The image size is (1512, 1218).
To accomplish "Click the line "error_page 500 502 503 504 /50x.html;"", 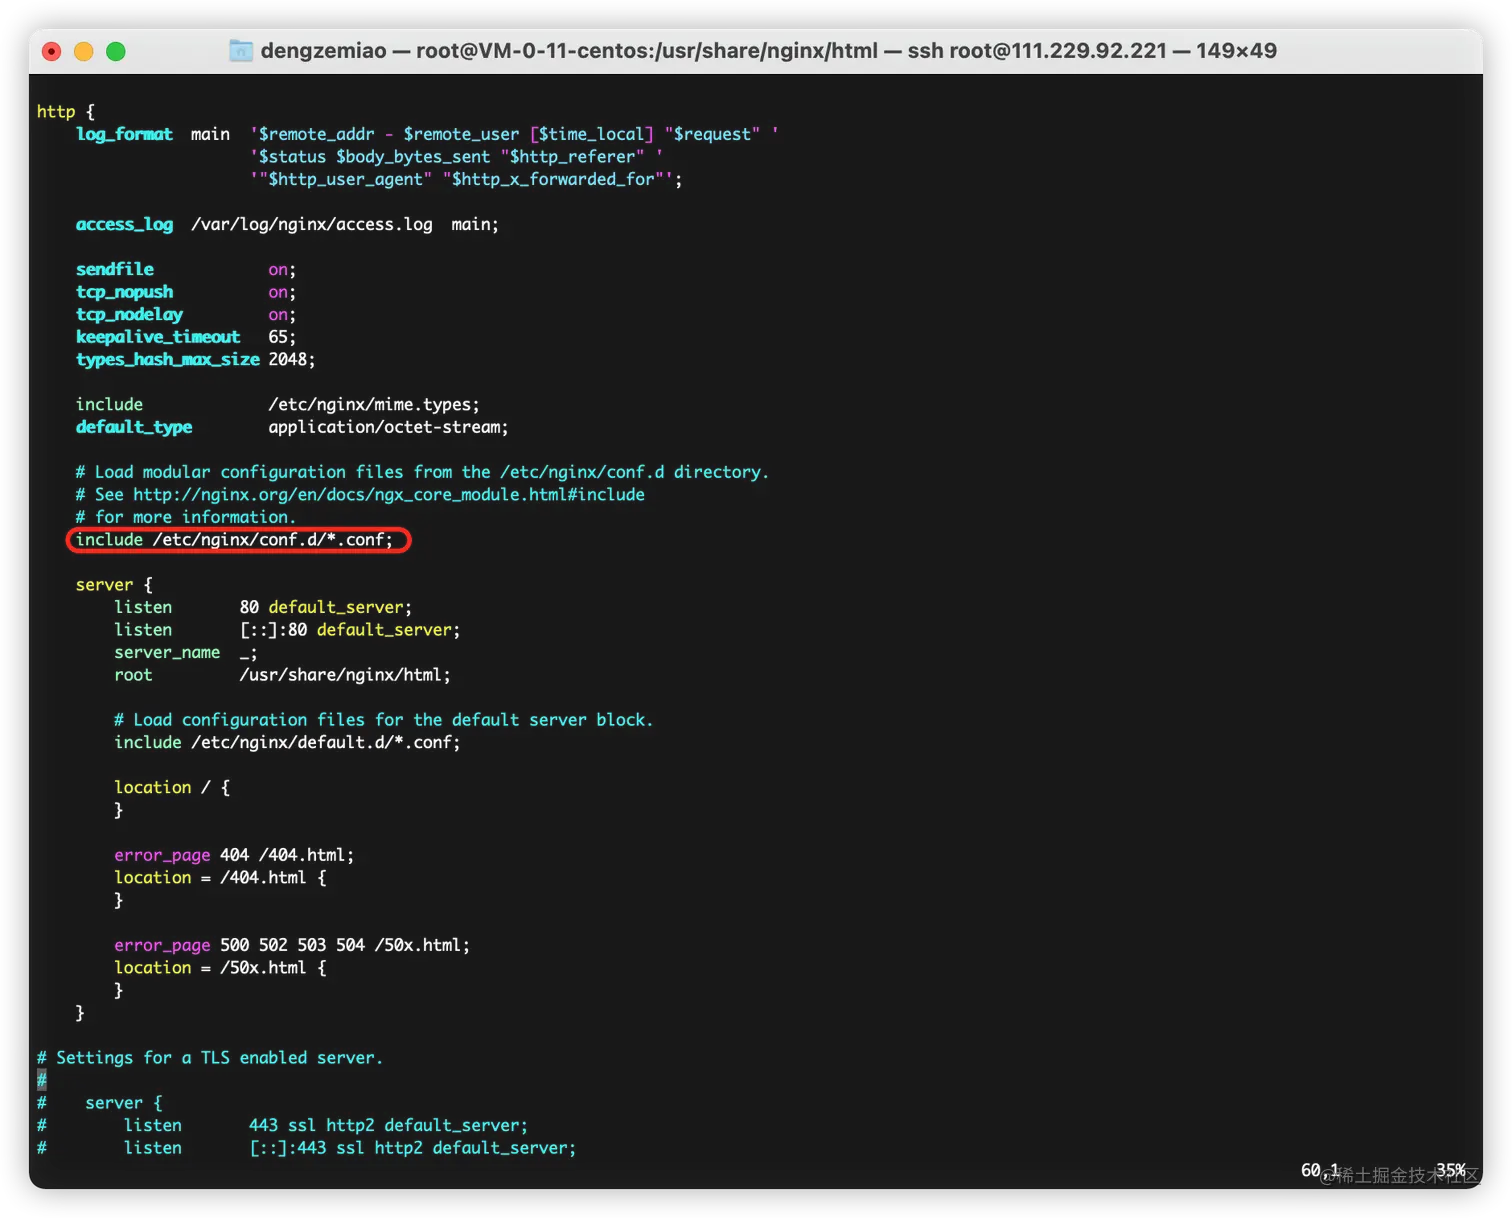I will click(x=292, y=945).
